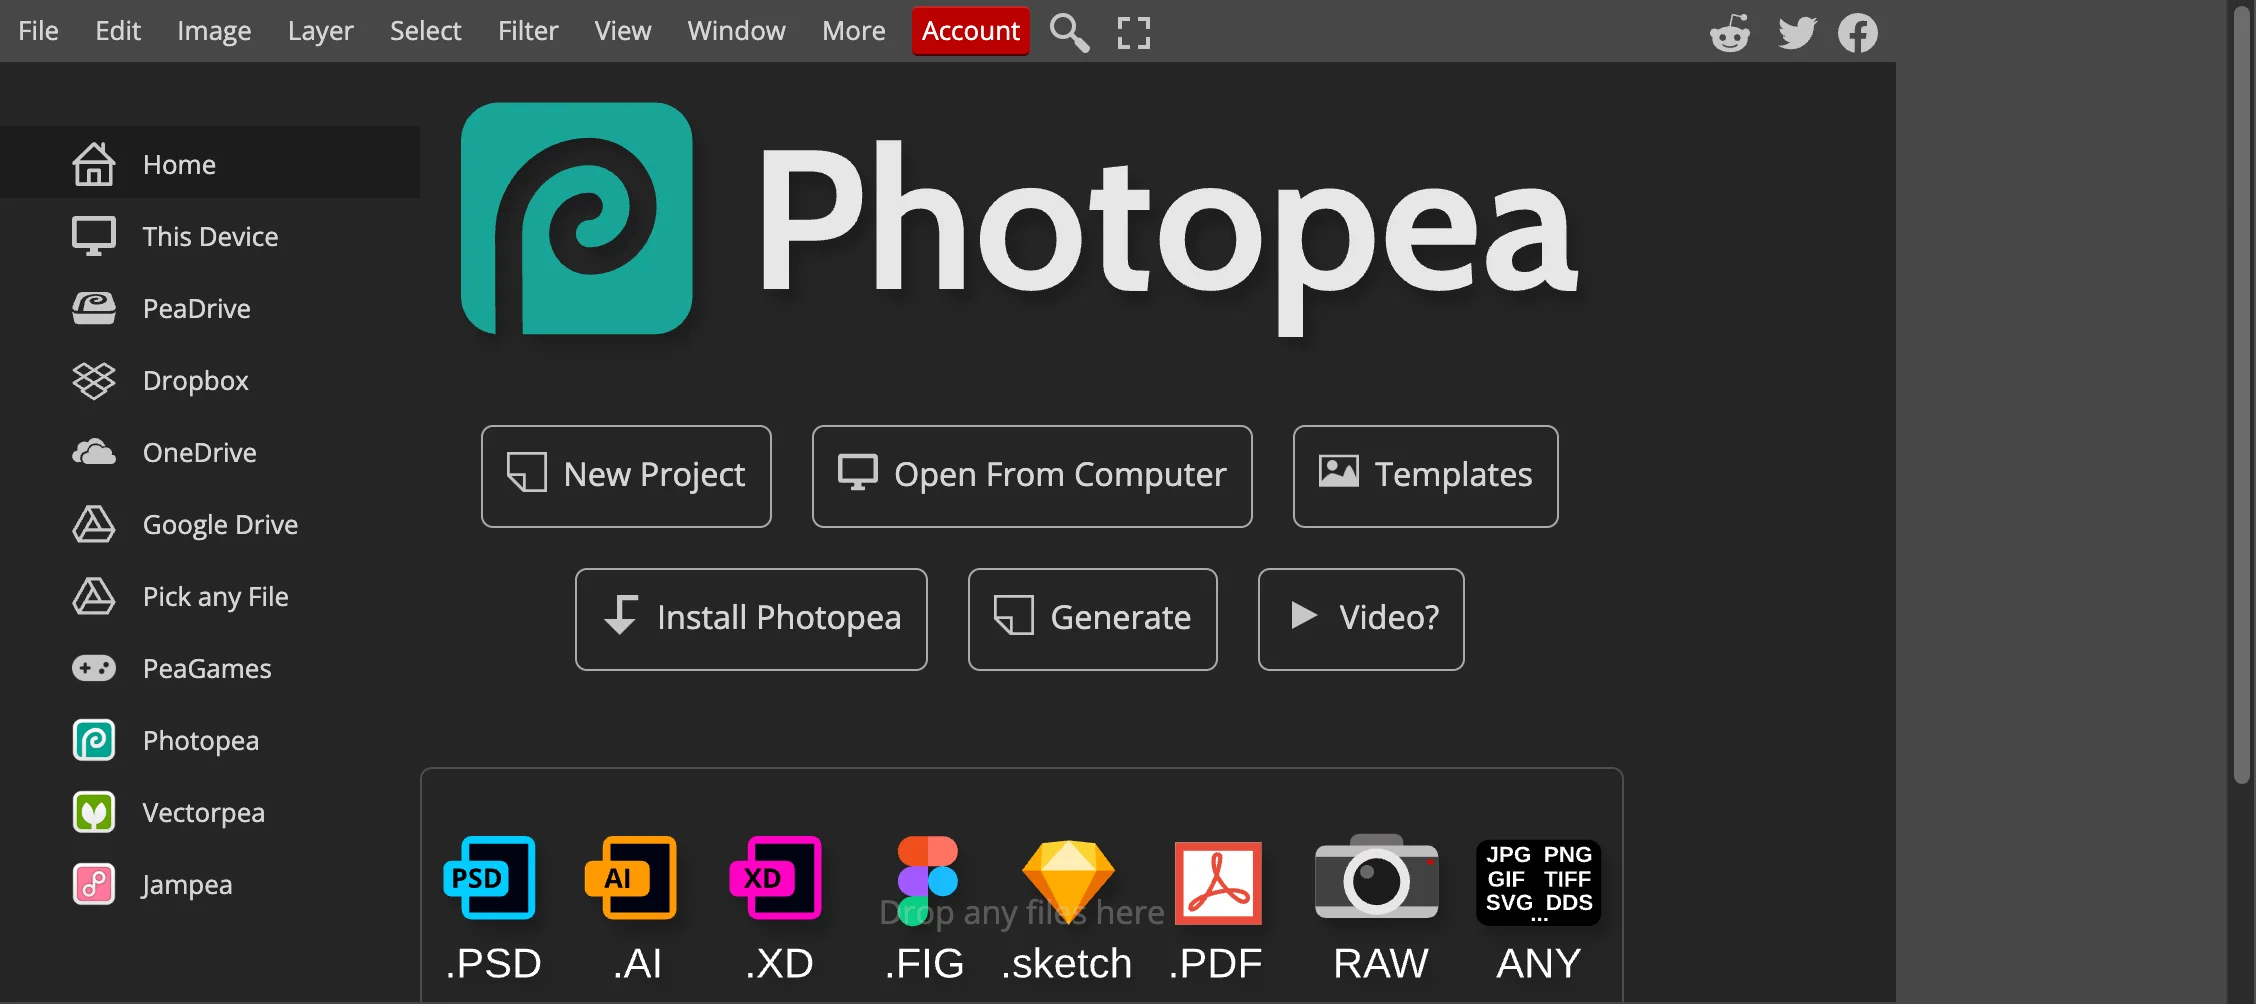Image resolution: width=2256 pixels, height=1004 pixels.
Task: Open the Select menu
Action: (426, 31)
